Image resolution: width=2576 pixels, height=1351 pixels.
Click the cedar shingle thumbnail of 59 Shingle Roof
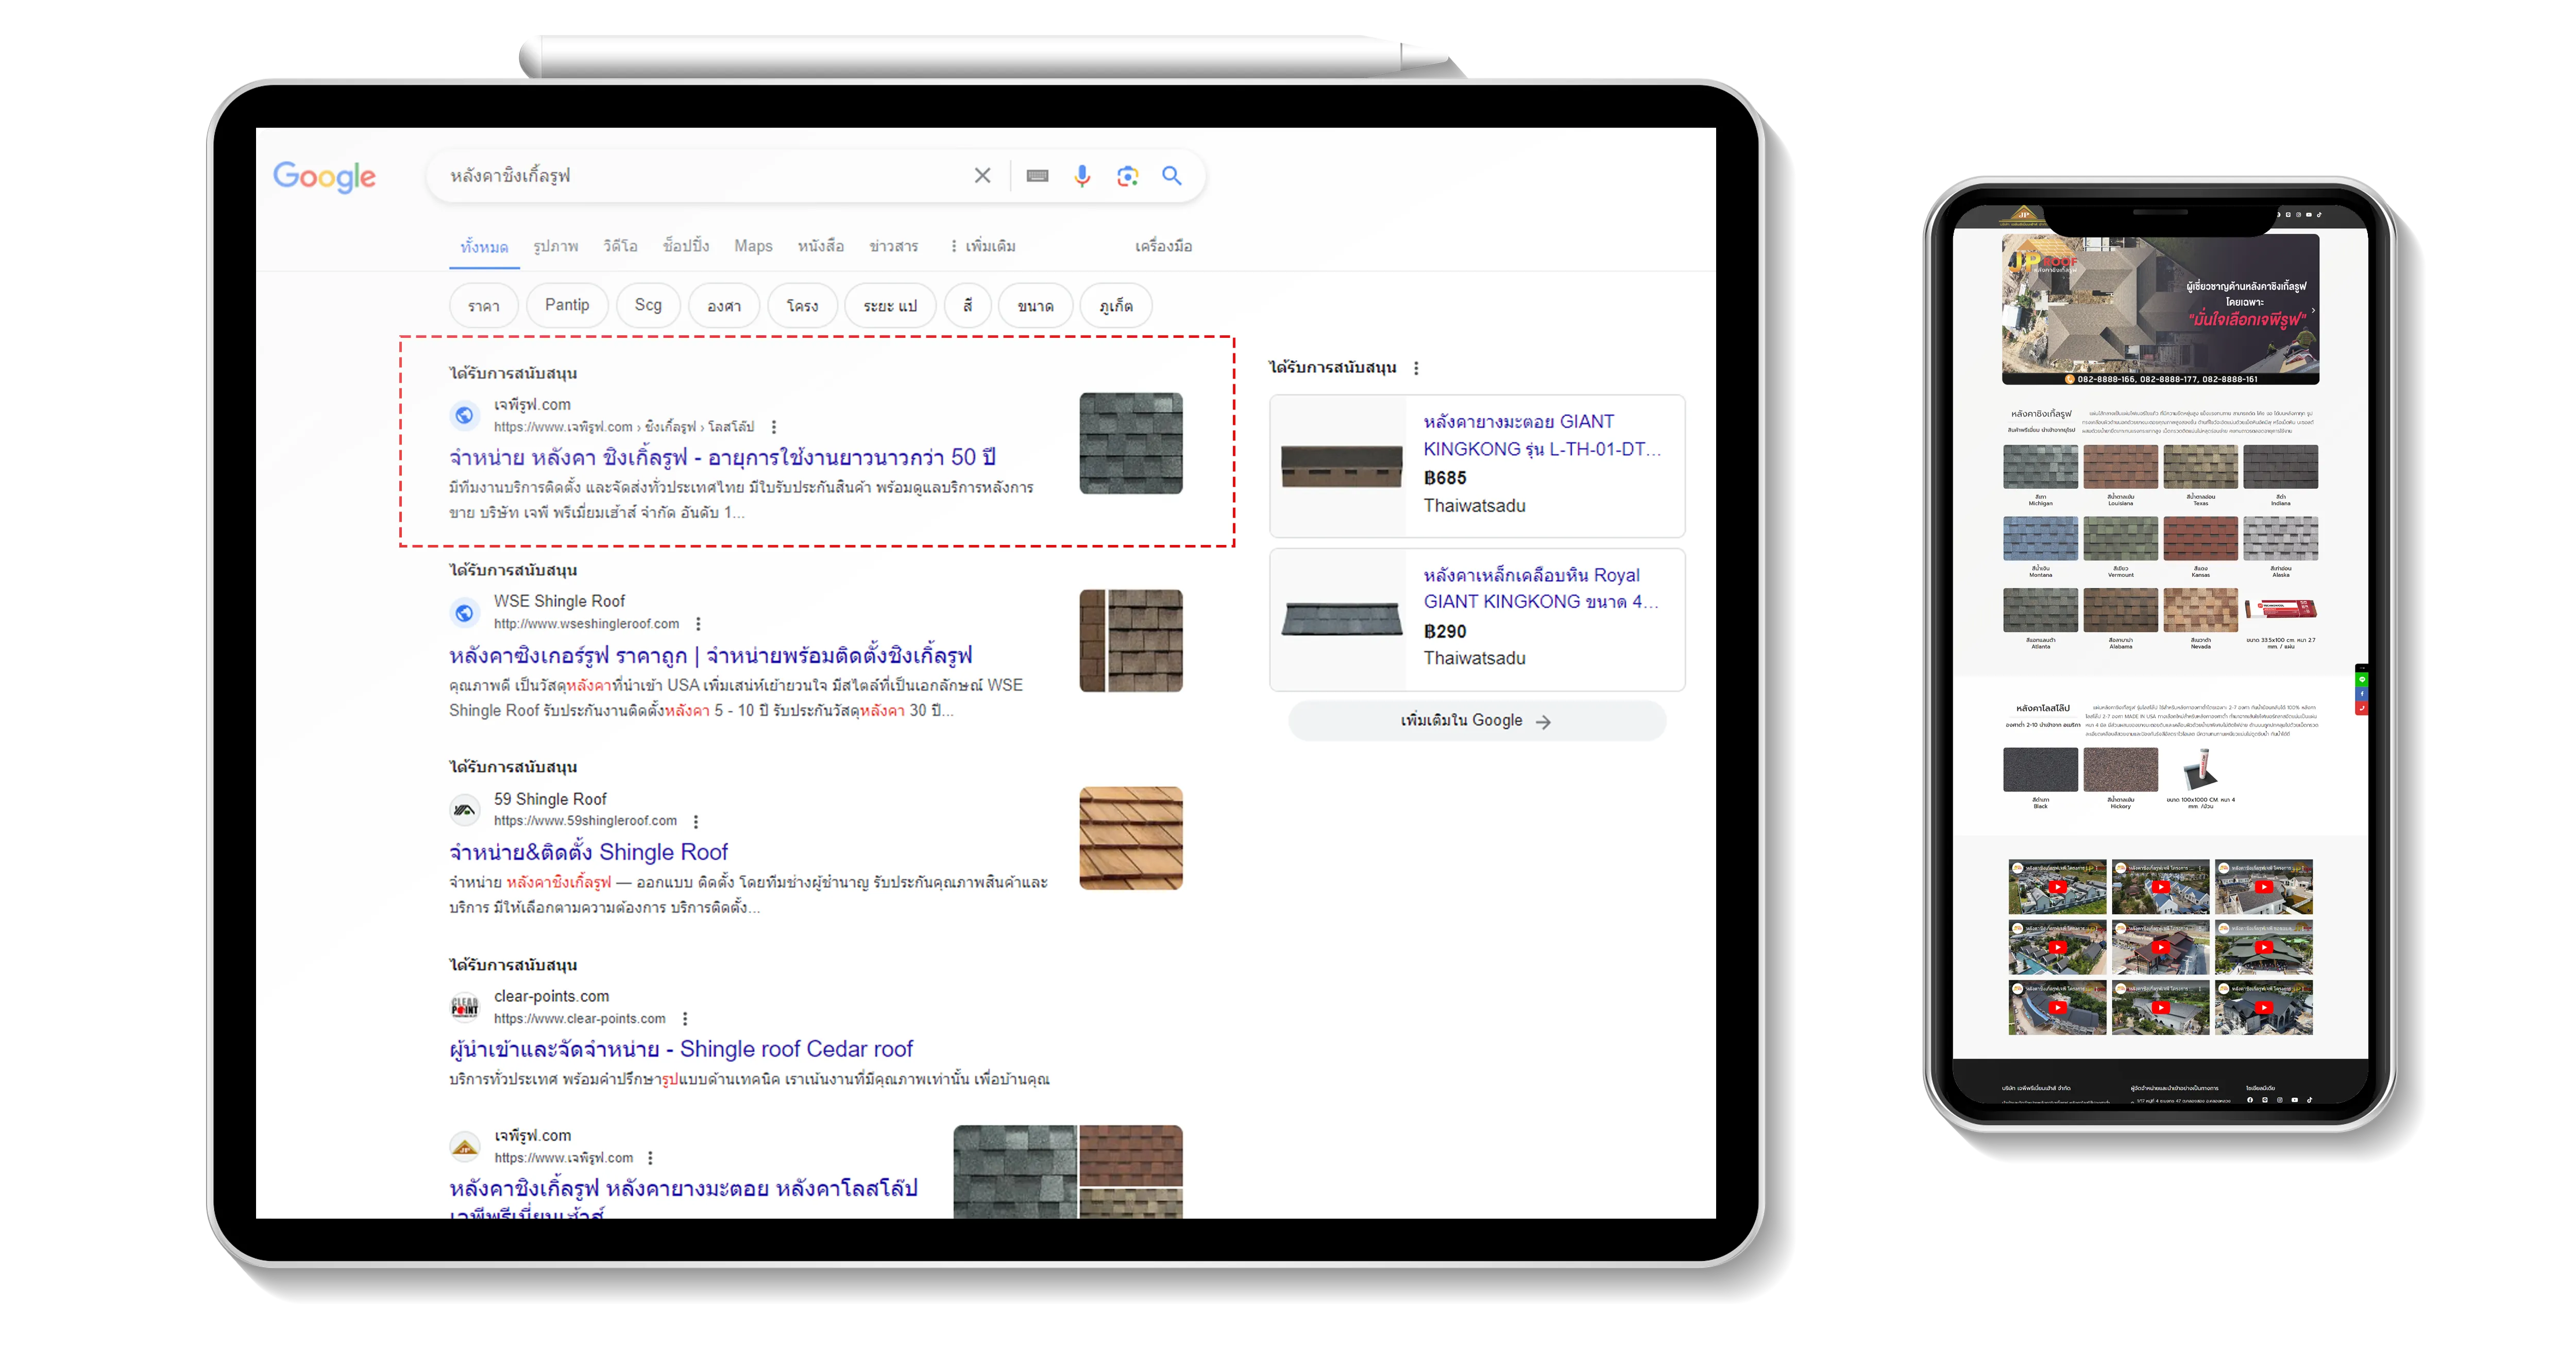(x=1131, y=838)
